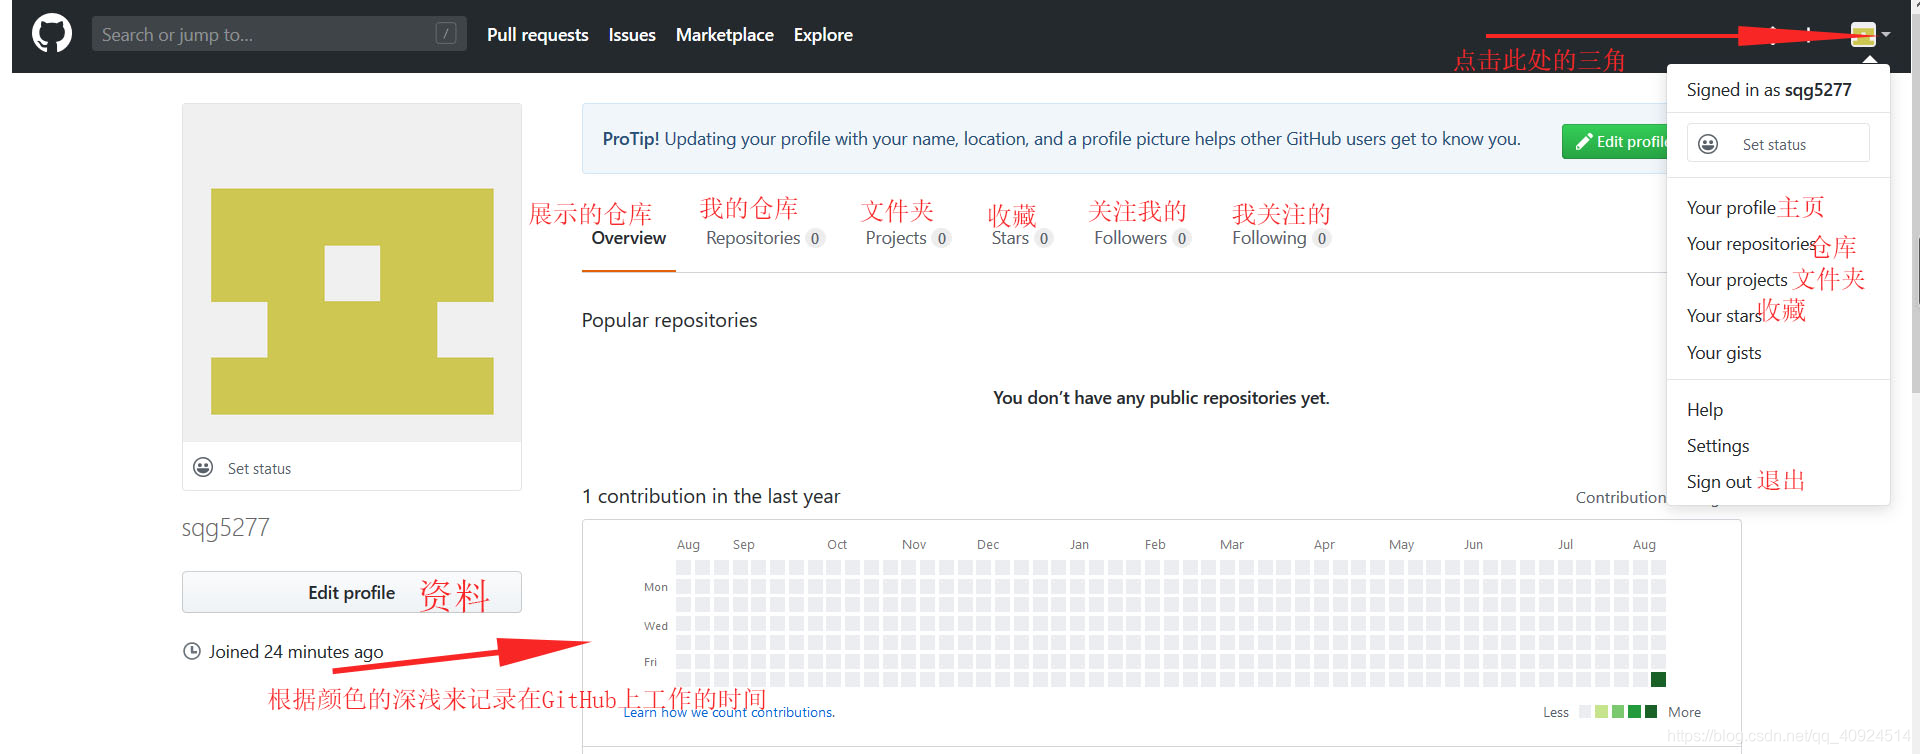Click the wide Edit profile button under username
1920x754 pixels.
click(x=352, y=592)
